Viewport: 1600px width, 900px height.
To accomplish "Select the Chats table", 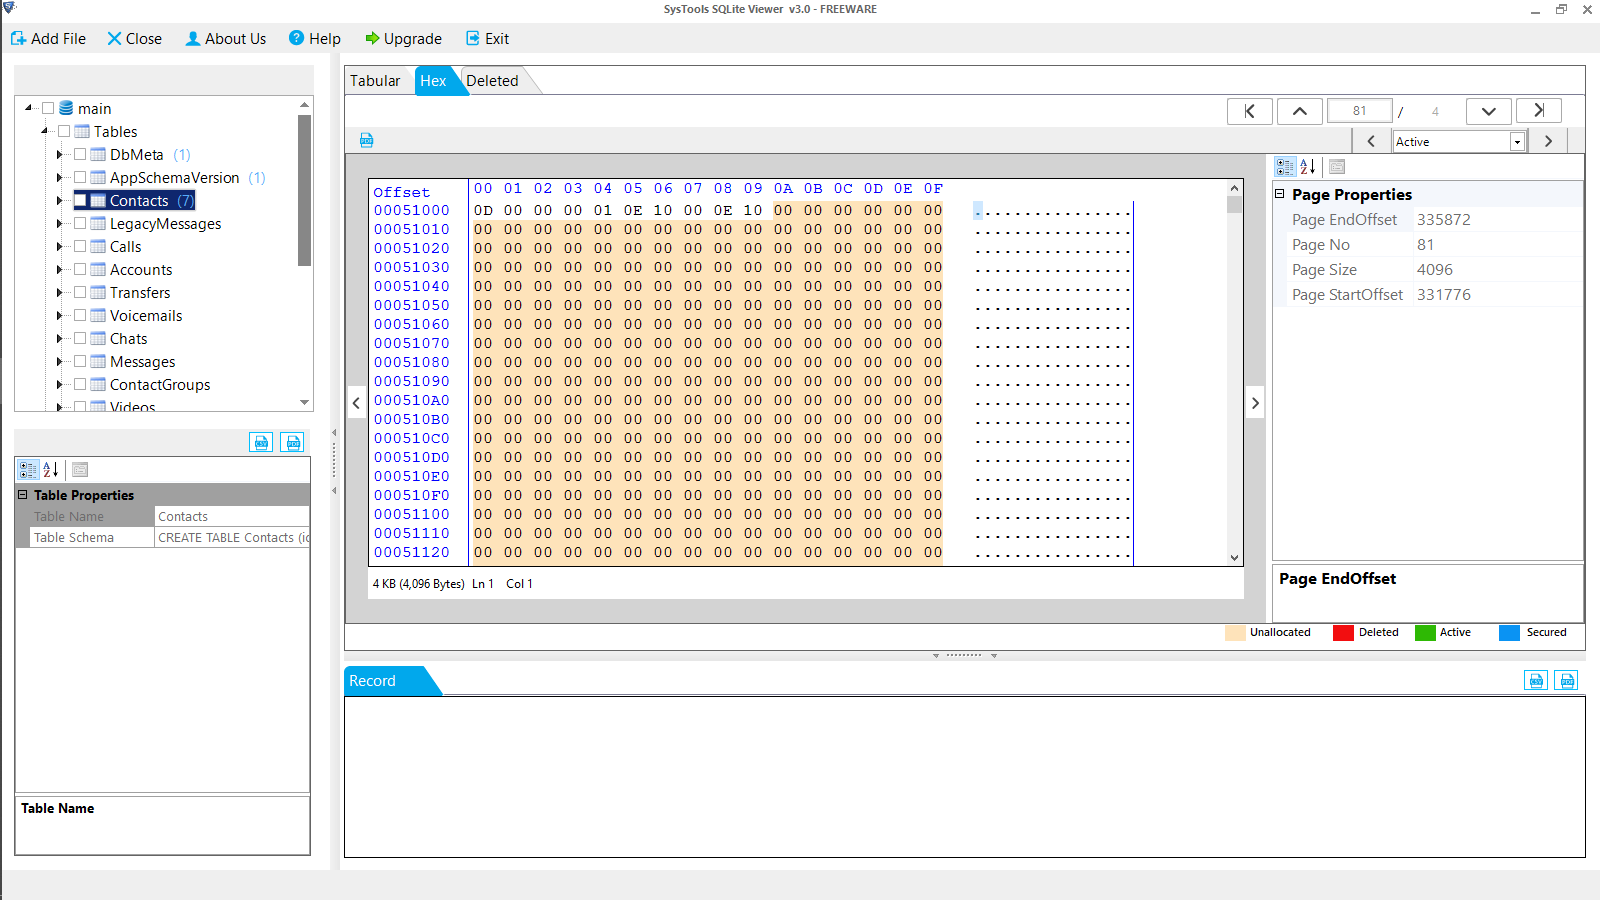I will (x=128, y=339).
